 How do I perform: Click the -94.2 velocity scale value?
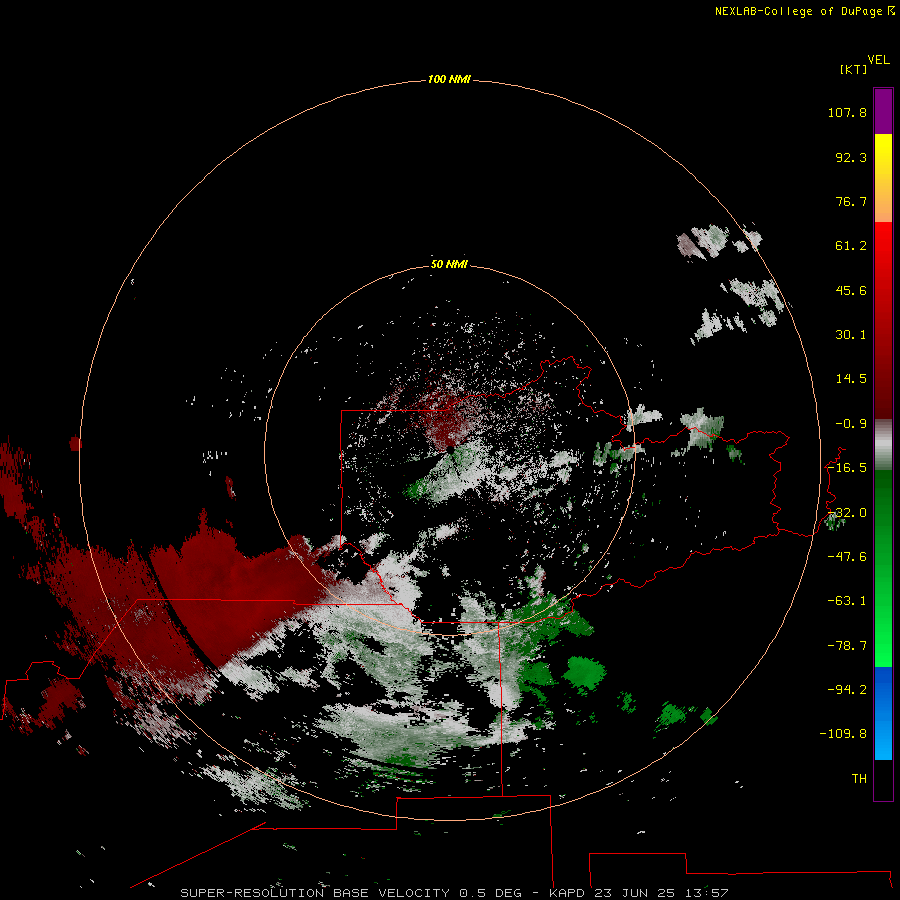[847, 689]
